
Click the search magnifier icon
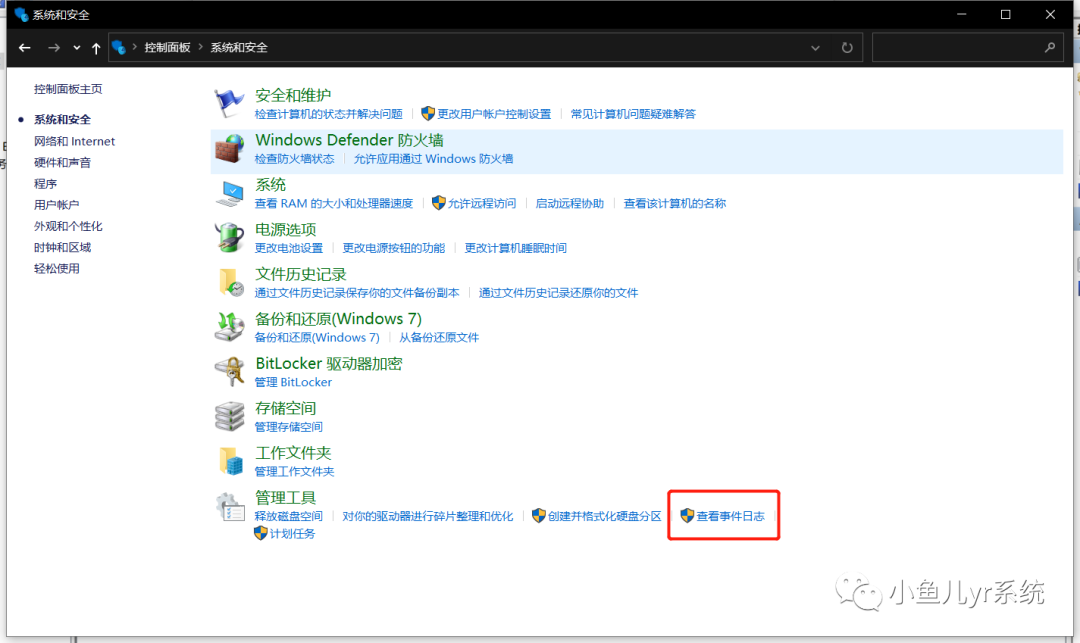tap(1050, 48)
